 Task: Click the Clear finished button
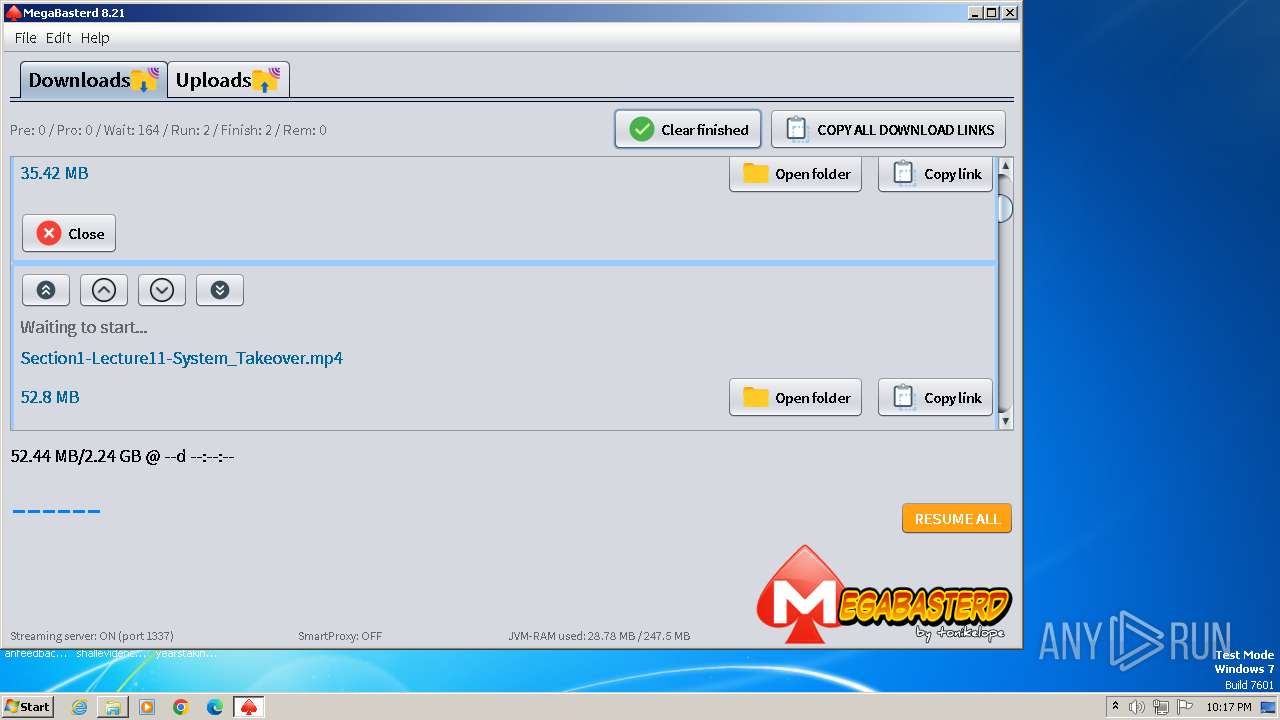pyautogui.click(x=688, y=129)
